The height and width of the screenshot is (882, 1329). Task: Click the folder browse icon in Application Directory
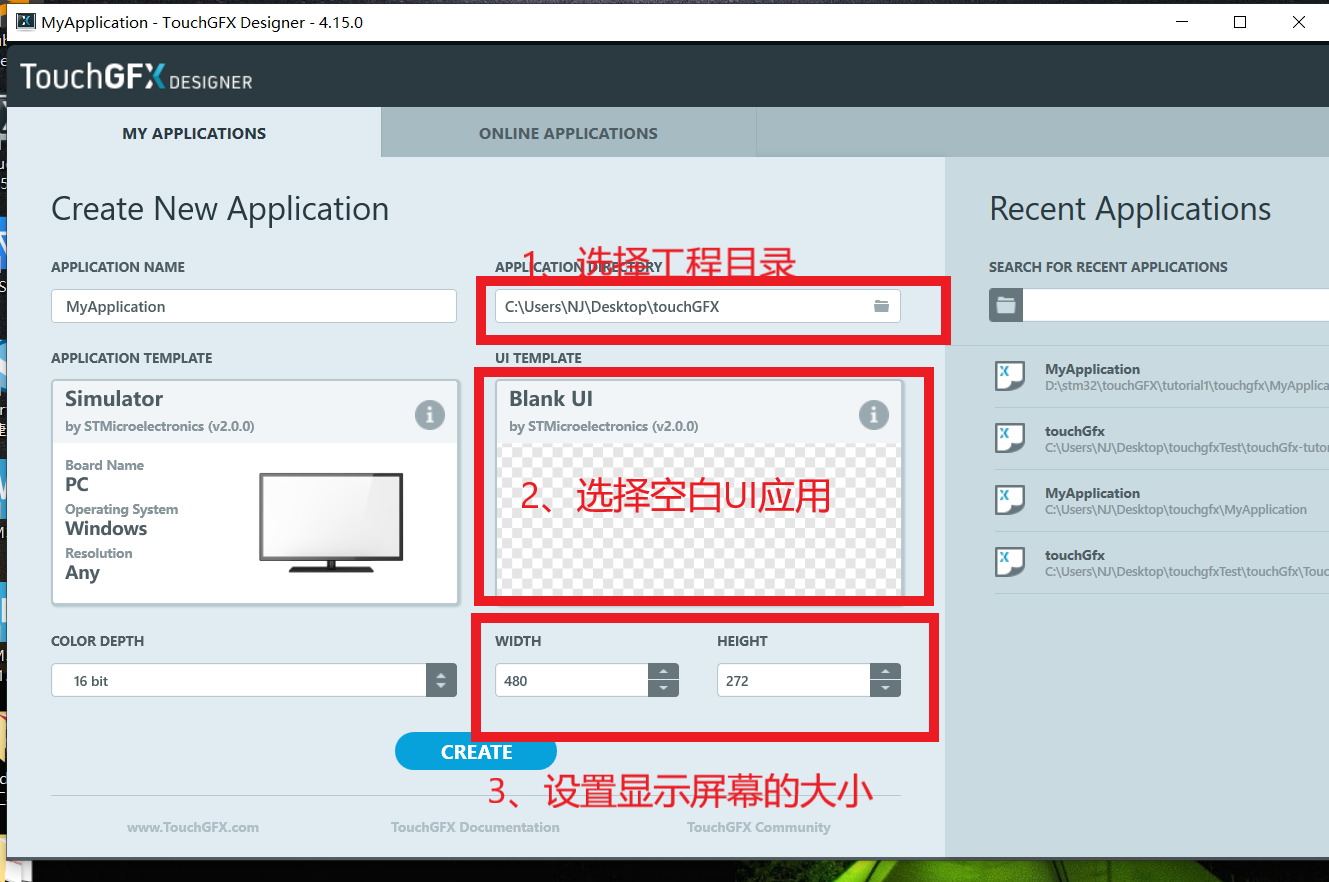882,306
